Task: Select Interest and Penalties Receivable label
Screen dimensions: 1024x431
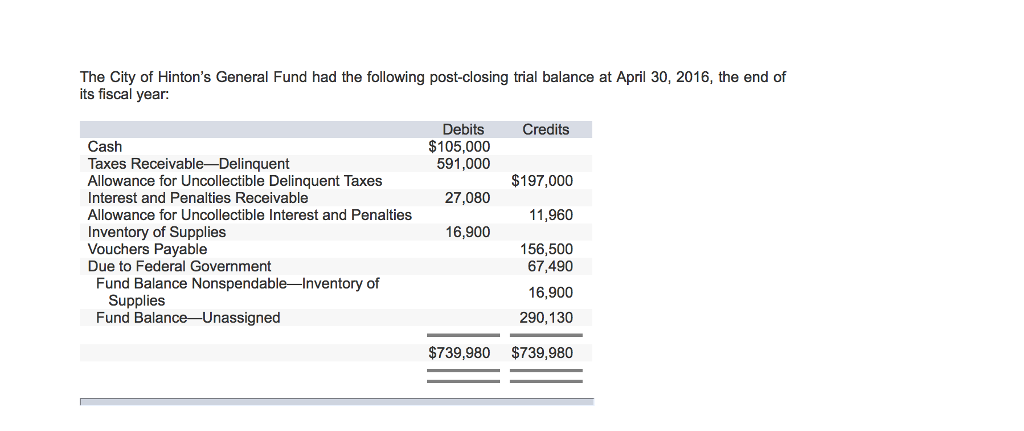Action: [x=198, y=198]
